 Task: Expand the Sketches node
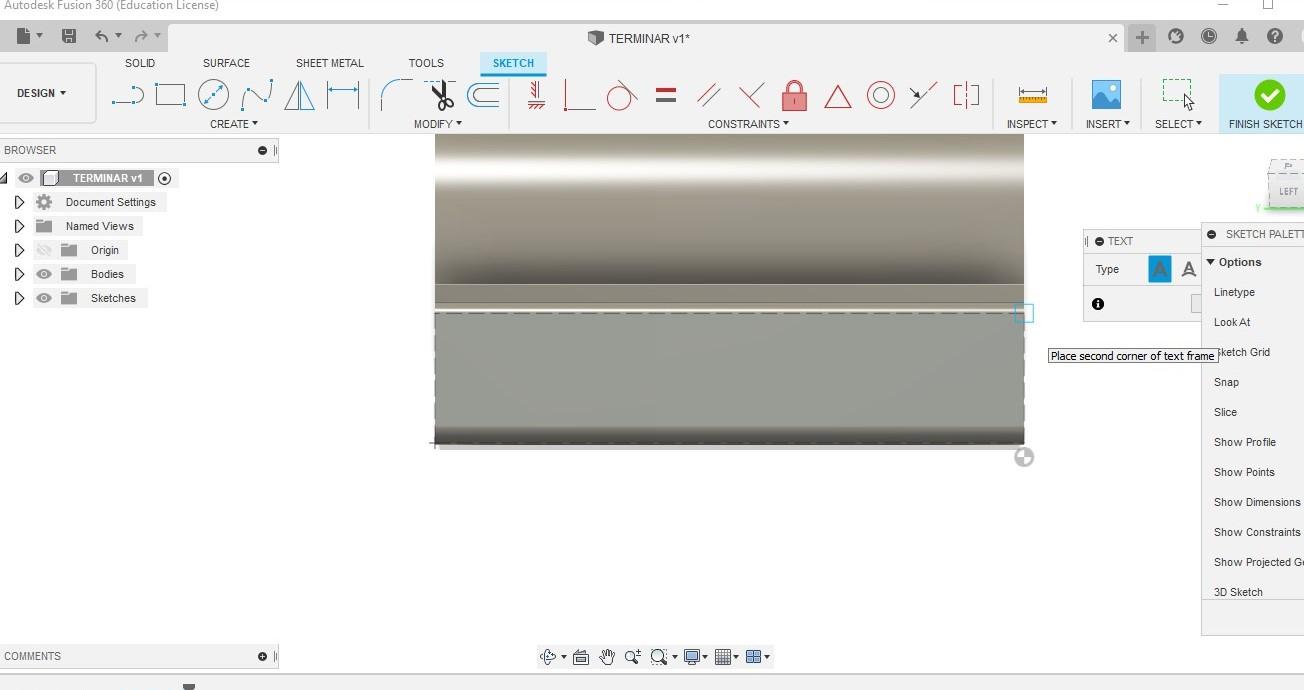tap(19, 298)
